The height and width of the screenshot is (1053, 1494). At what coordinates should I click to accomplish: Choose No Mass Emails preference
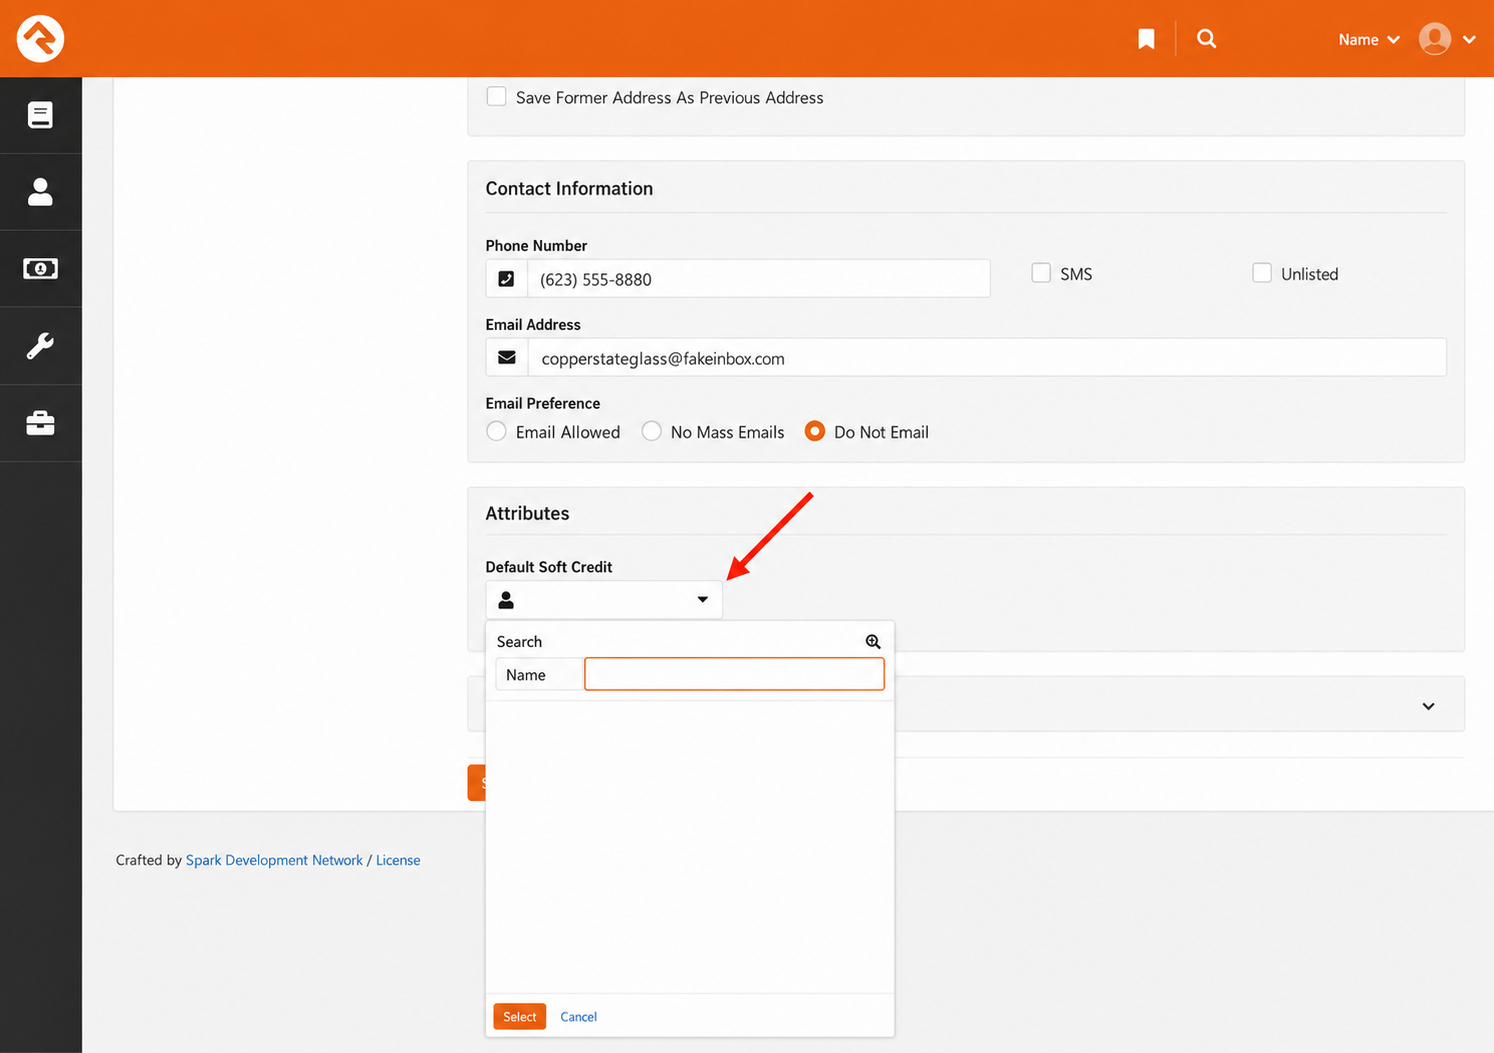click(x=651, y=431)
